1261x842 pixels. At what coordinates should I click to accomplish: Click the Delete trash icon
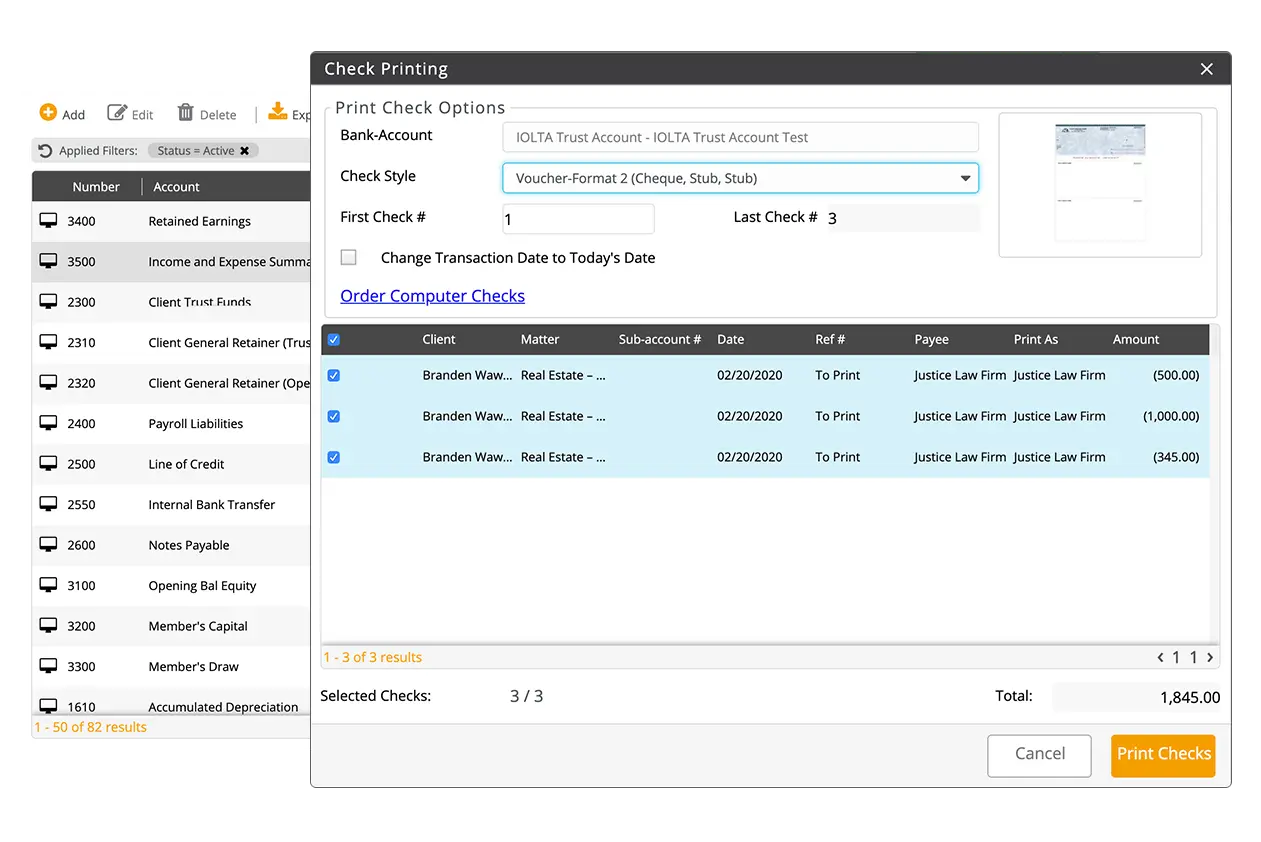pos(186,113)
